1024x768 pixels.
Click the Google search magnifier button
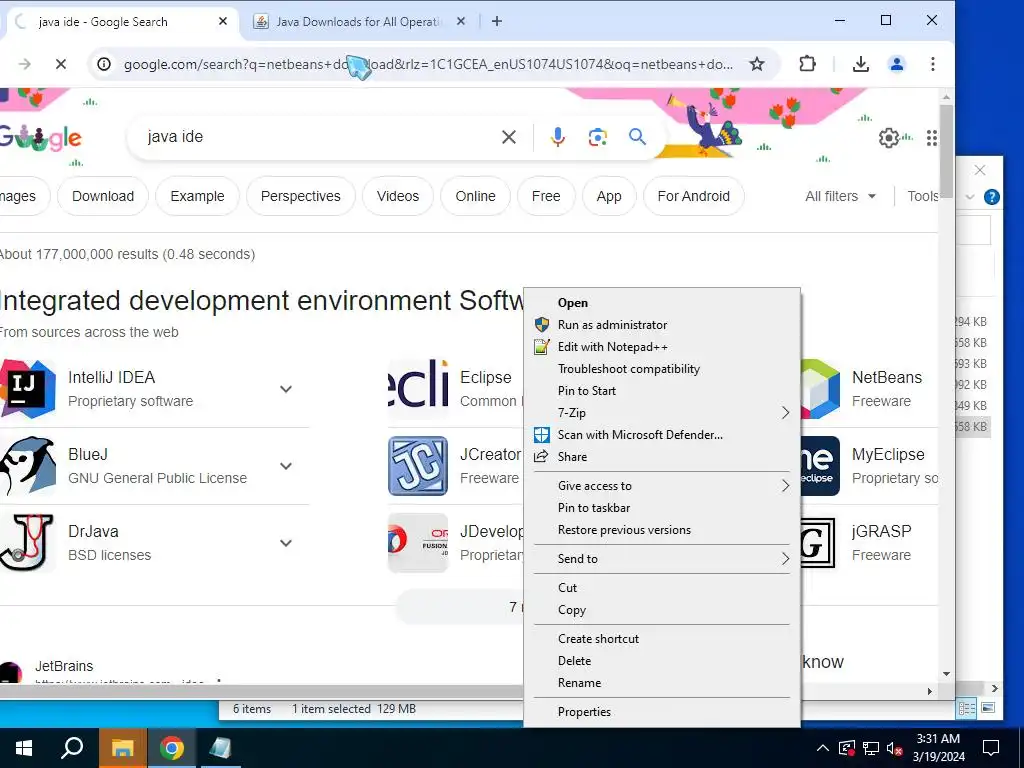click(x=637, y=136)
